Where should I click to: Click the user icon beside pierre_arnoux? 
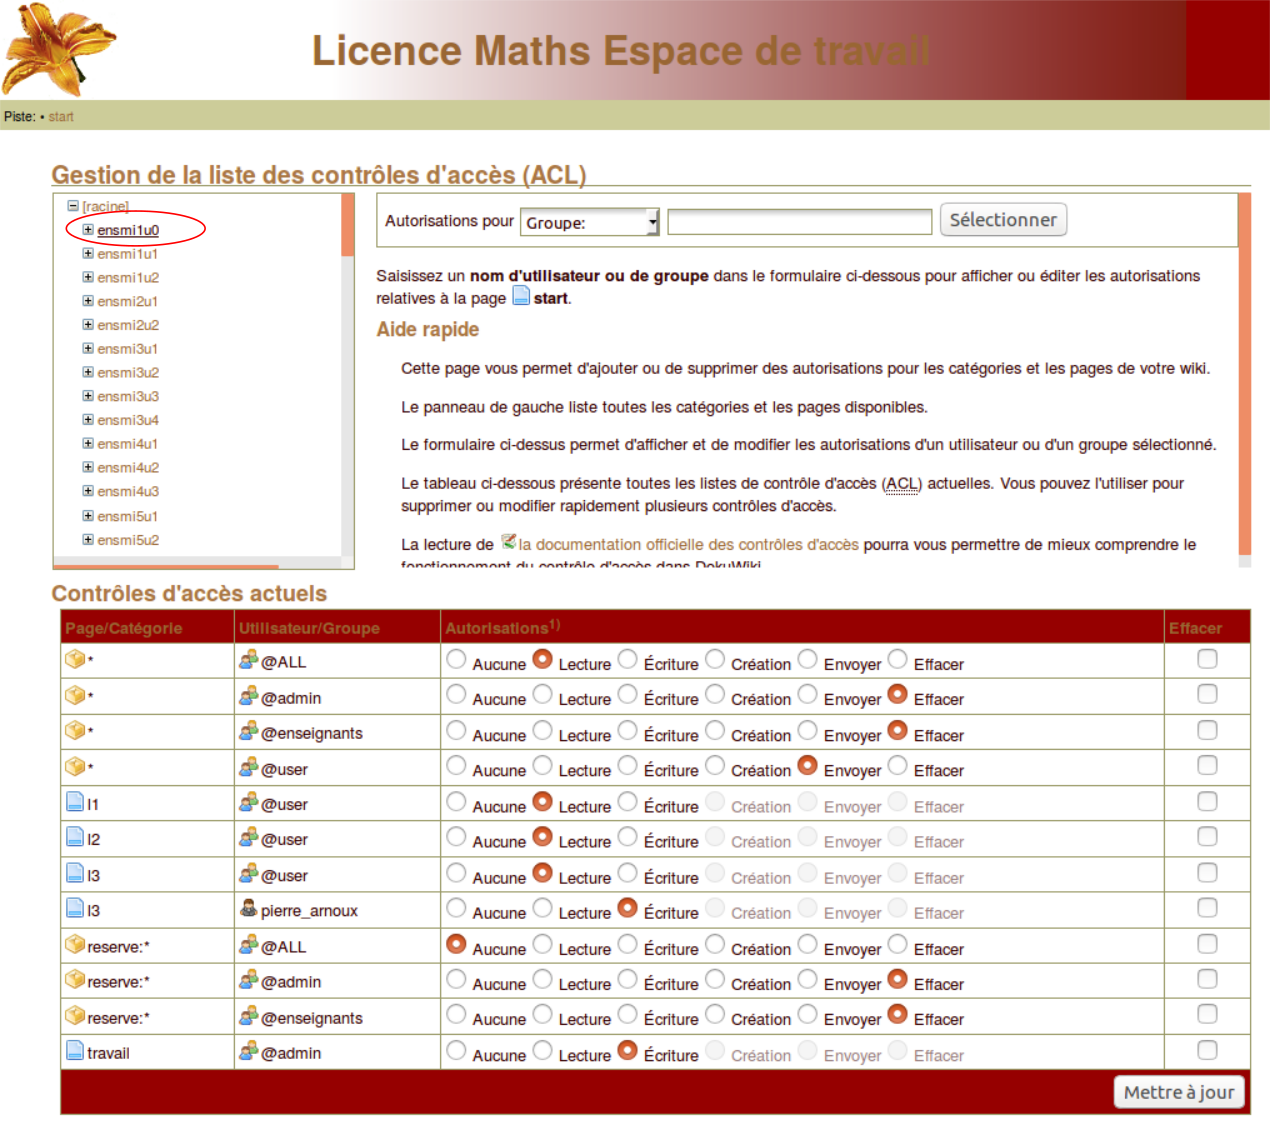(248, 909)
